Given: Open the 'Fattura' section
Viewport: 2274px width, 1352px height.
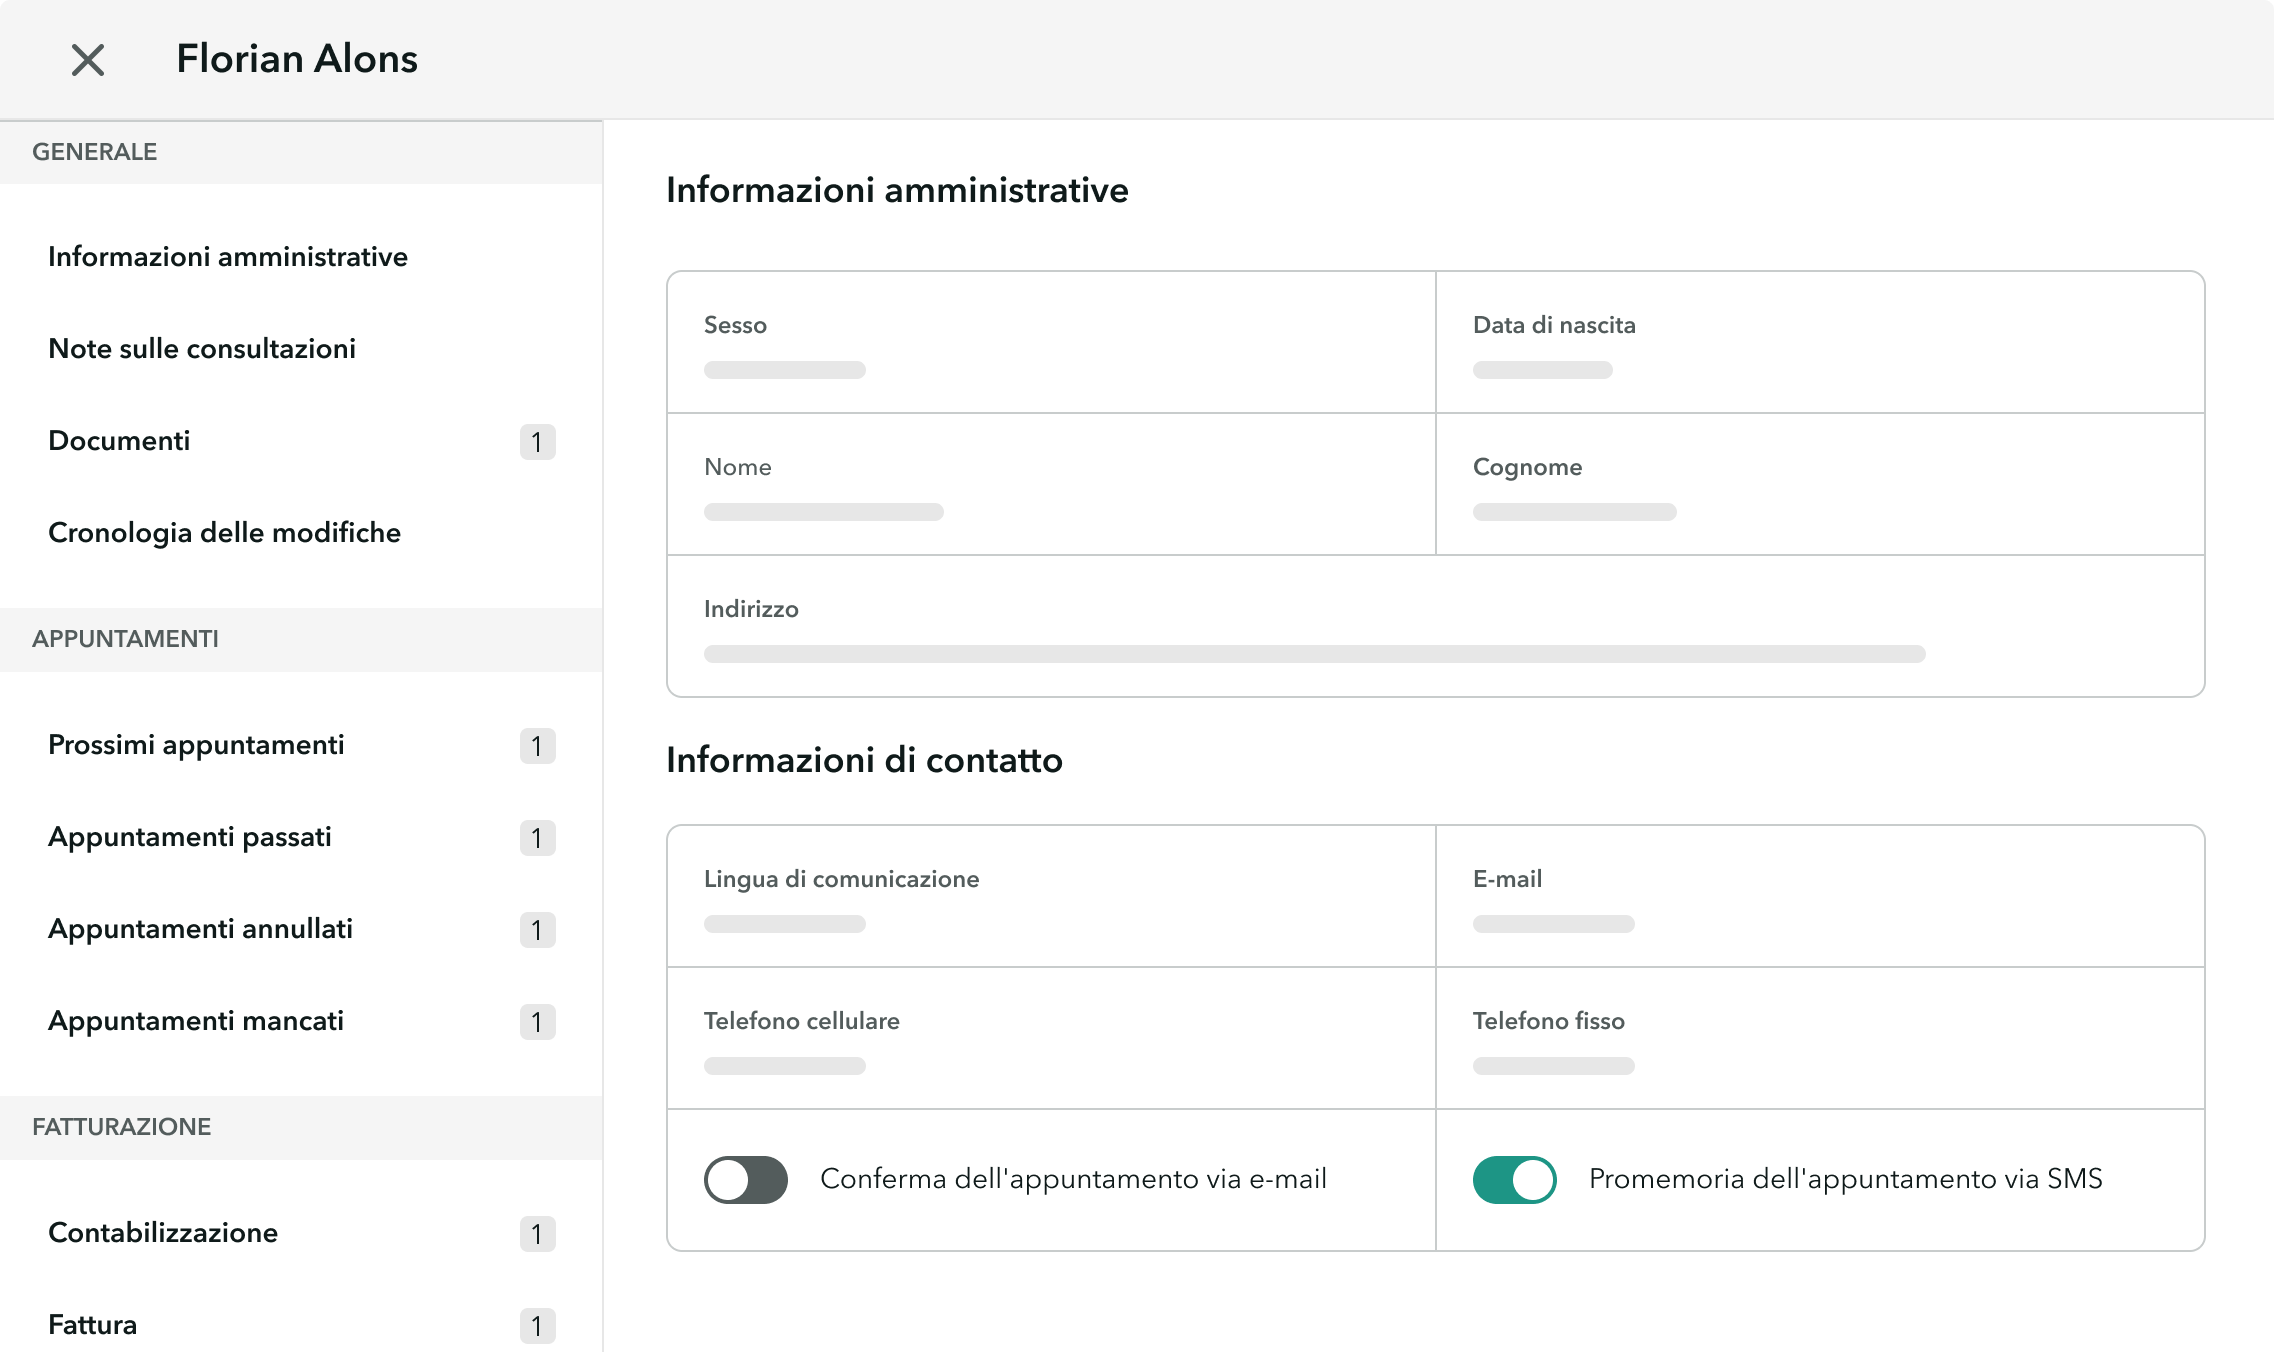Looking at the screenshot, I should pyautogui.click(x=92, y=1324).
